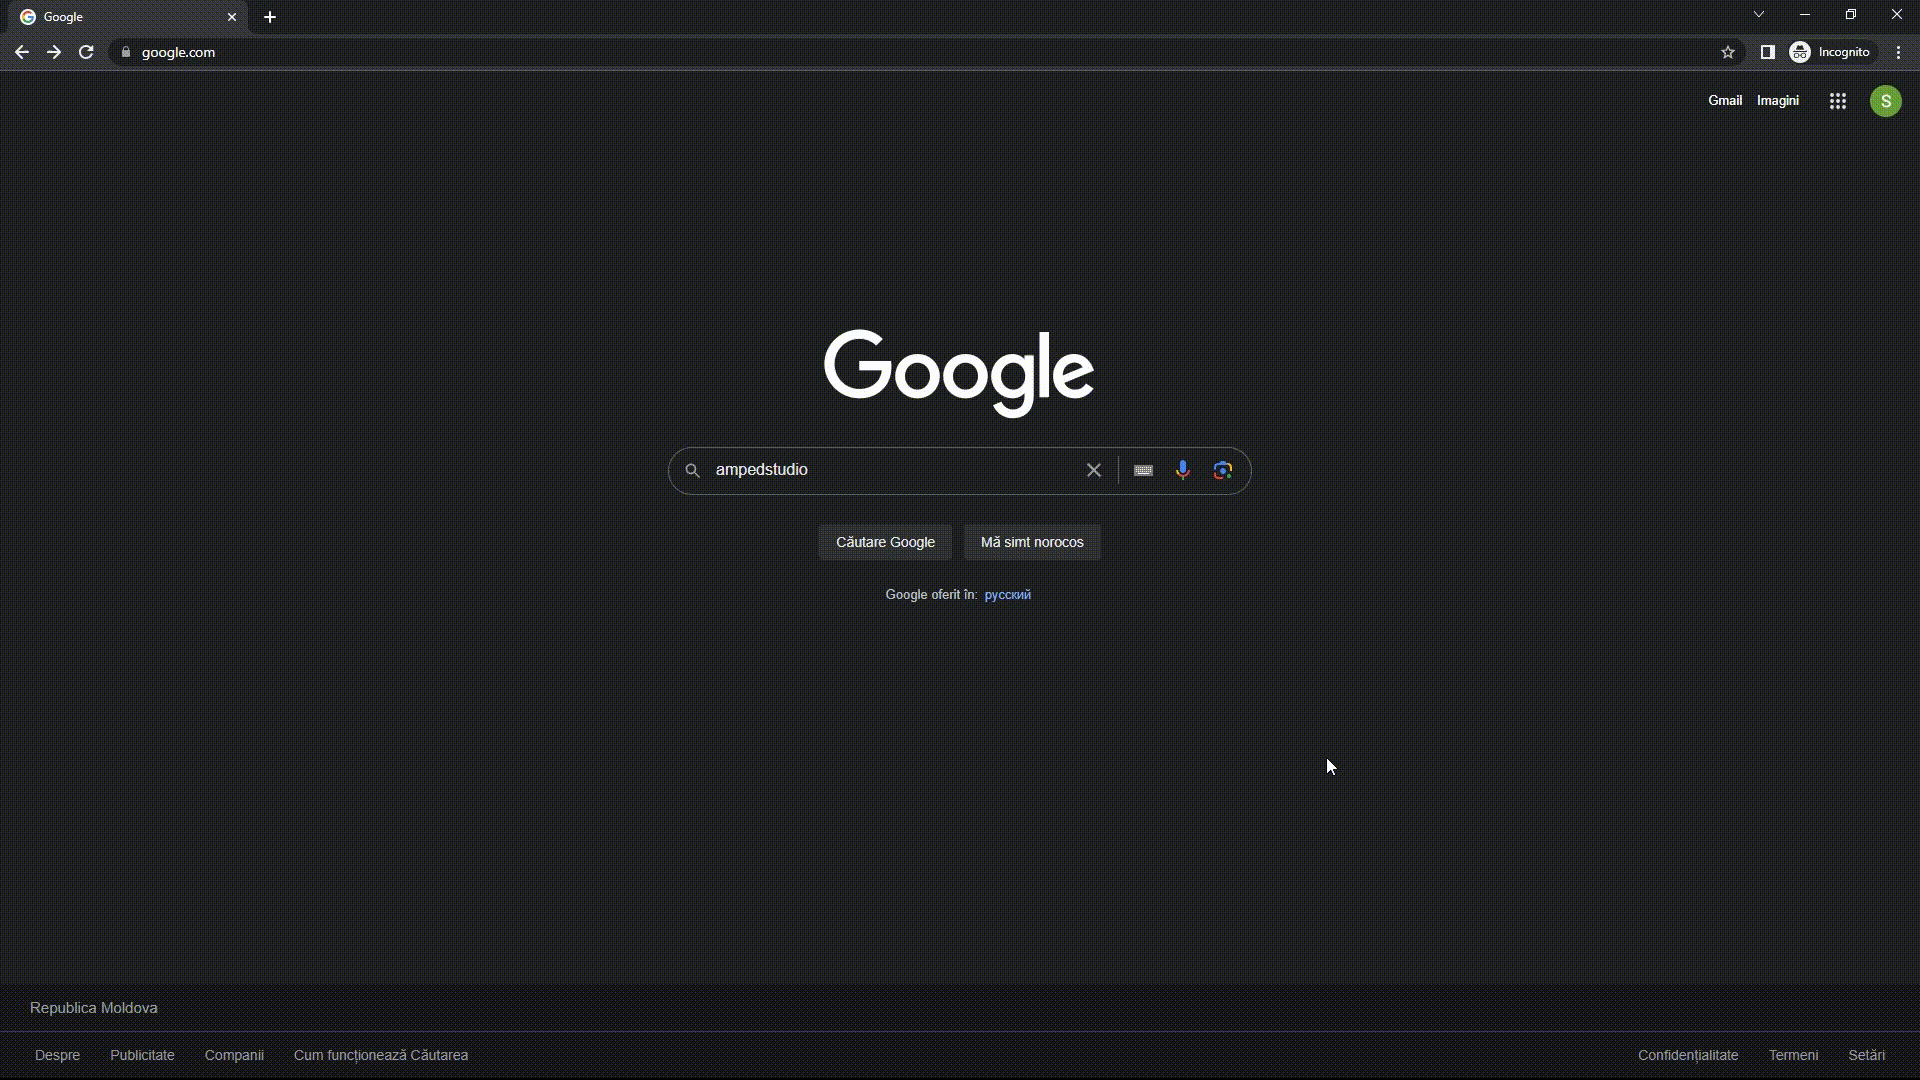
Task: Clear the ampedstudio search input
Action: point(1092,469)
